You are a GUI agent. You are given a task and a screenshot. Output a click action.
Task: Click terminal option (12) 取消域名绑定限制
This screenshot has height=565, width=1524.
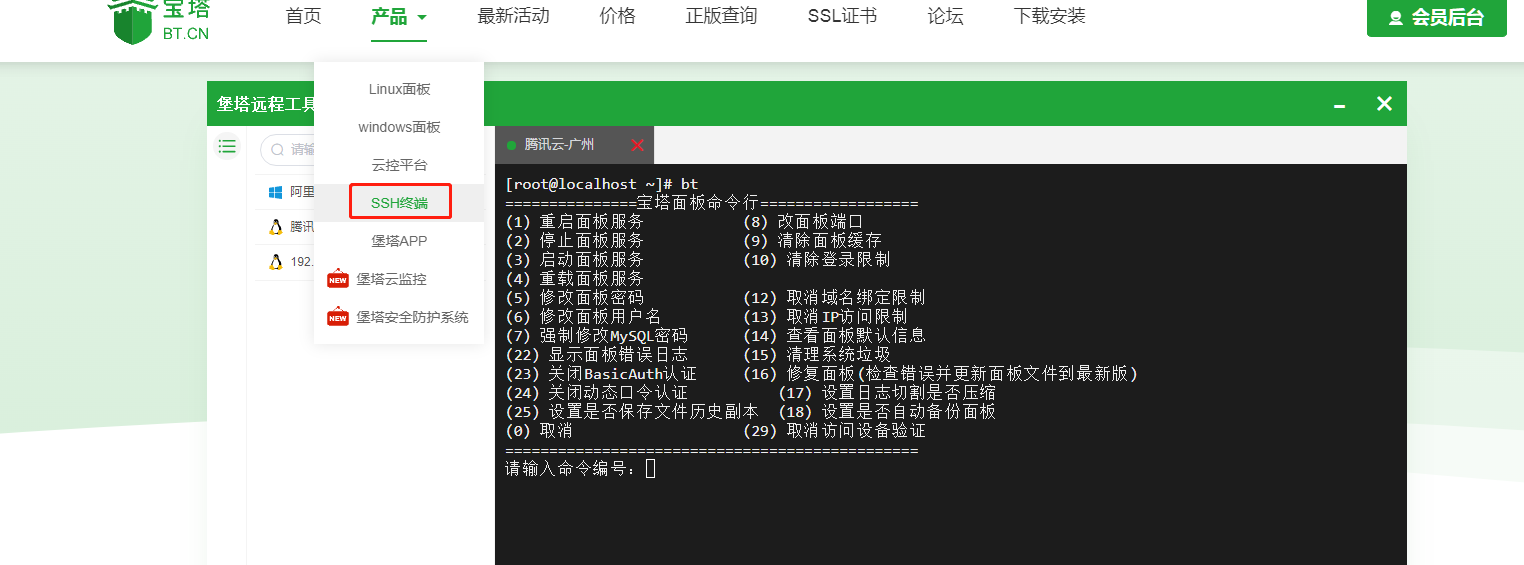coord(834,298)
